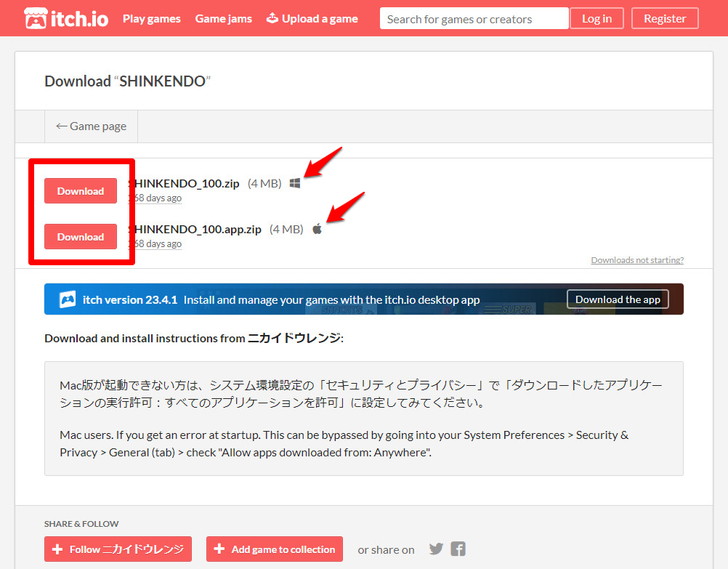Viewport: 728px width, 569px height.
Task: Click the itch version 23.4.1 text
Action: pos(130,300)
